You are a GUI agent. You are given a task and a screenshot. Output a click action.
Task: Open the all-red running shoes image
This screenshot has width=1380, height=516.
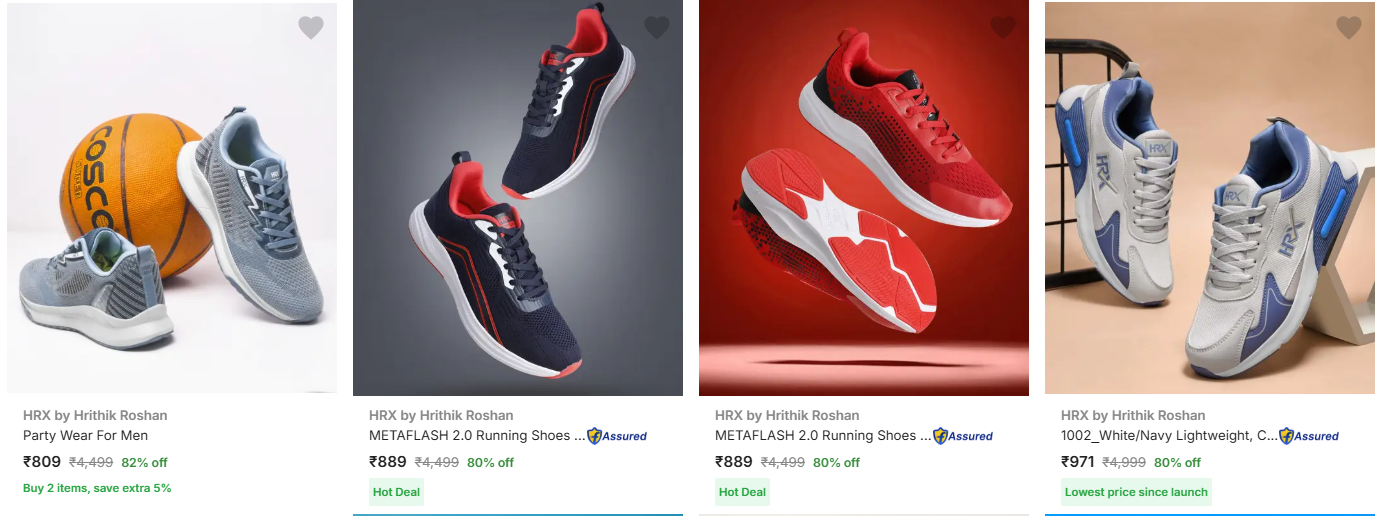[x=864, y=198]
